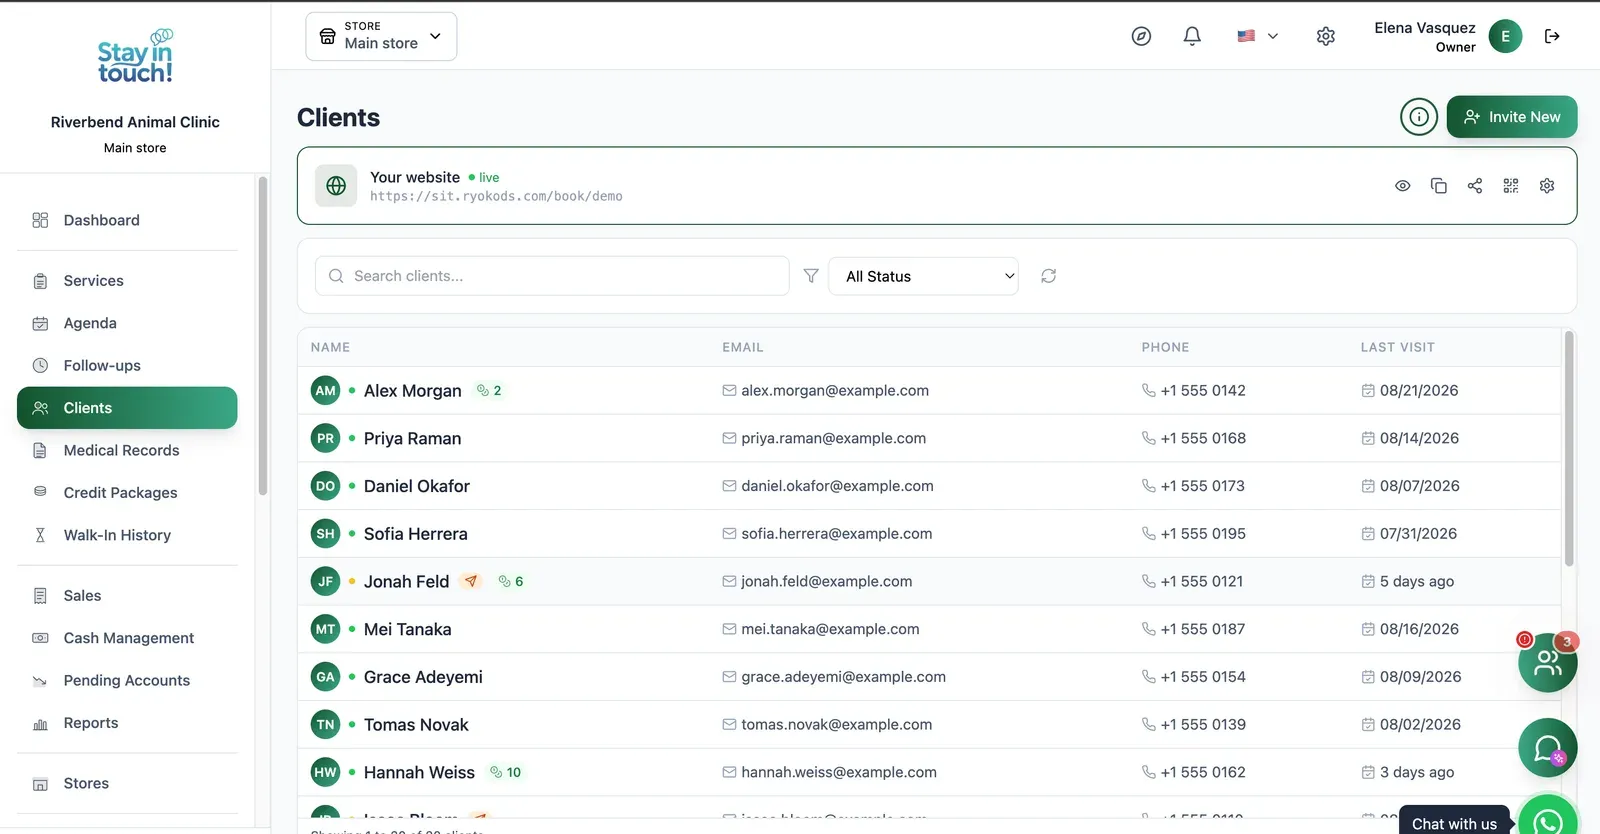This screenshot has width=1600, height=834.
Task: Click the clients table vertical scrollbar
Action: coord(1568,450)
